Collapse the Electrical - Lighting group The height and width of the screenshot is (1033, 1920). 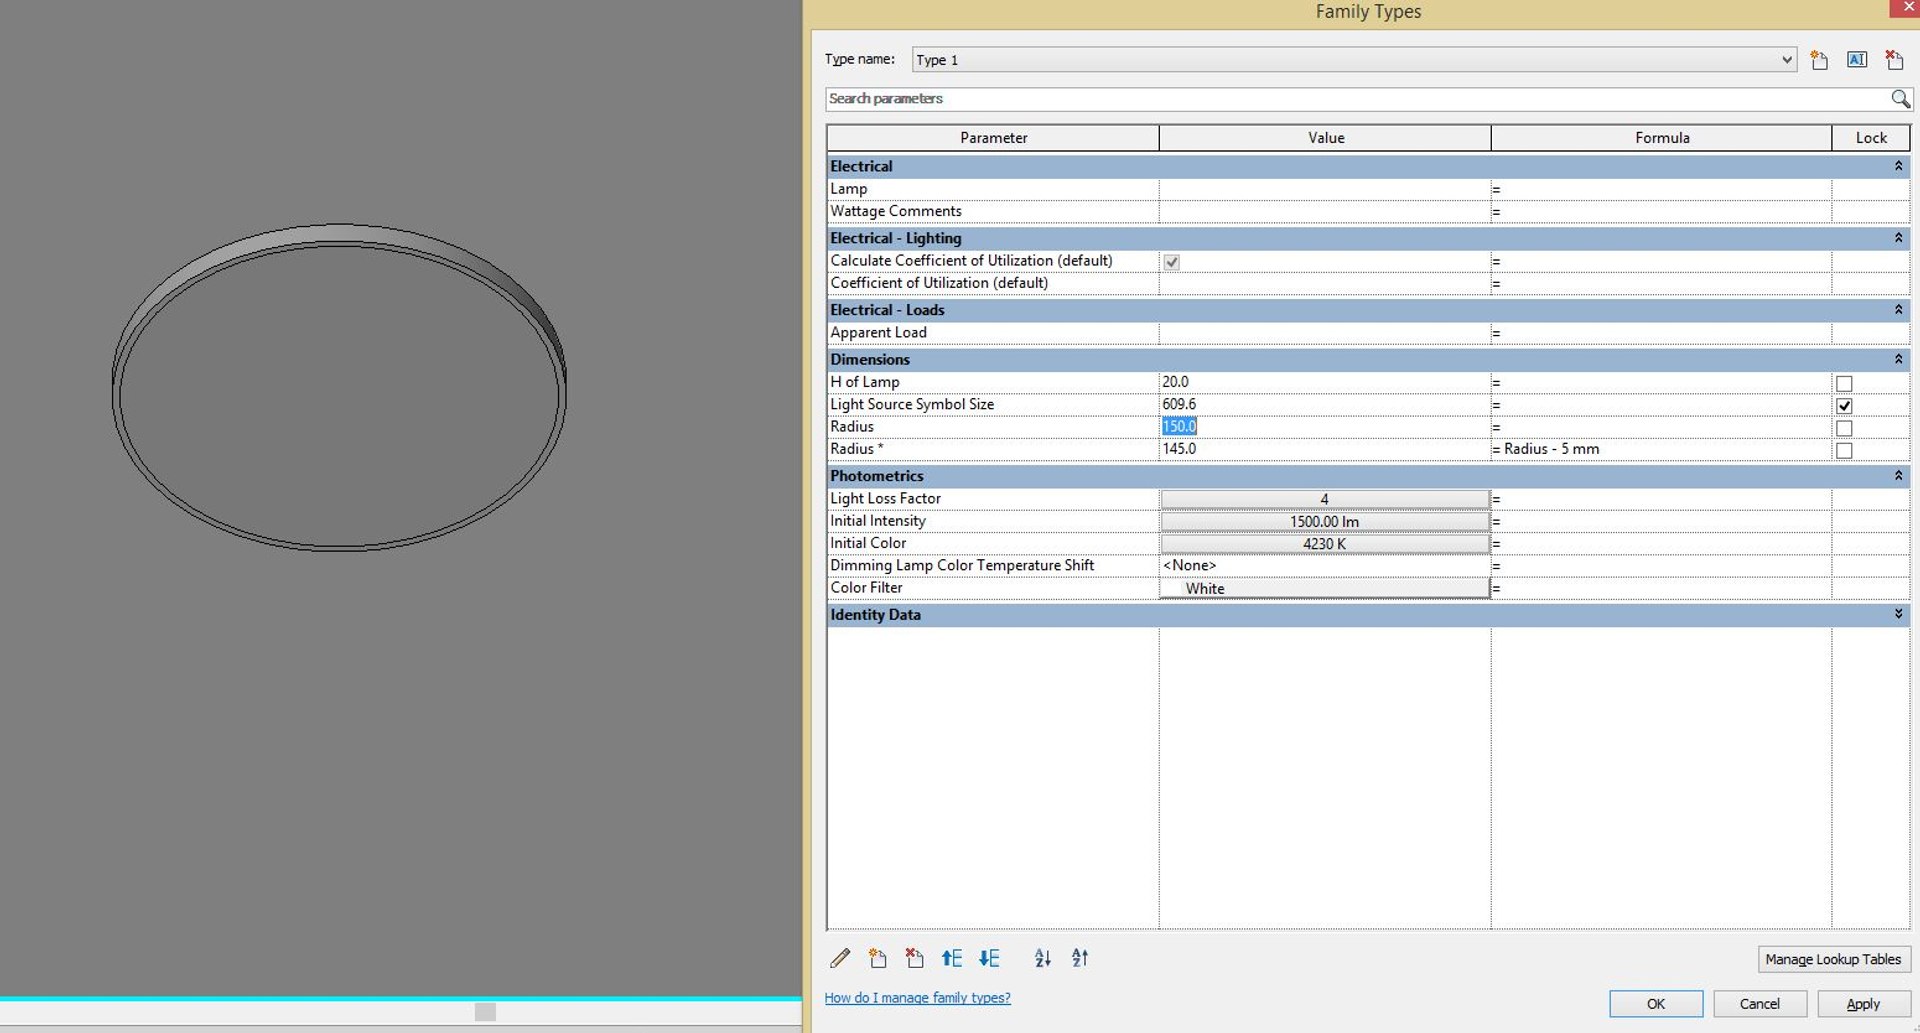click(1898, 238)
